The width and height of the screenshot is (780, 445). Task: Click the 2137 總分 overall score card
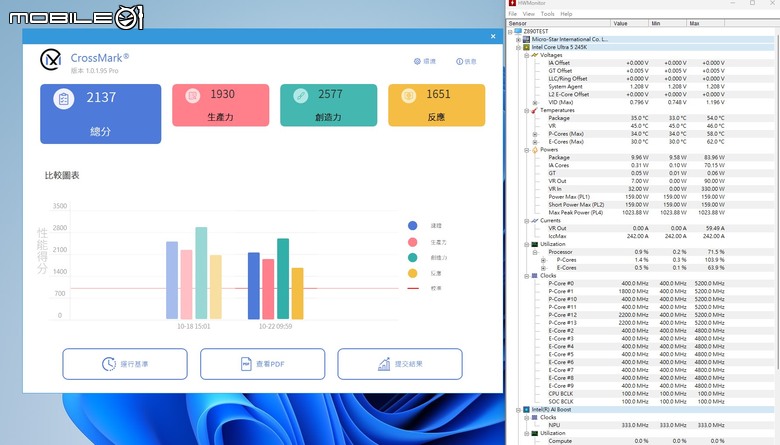[x=100, y=114]
